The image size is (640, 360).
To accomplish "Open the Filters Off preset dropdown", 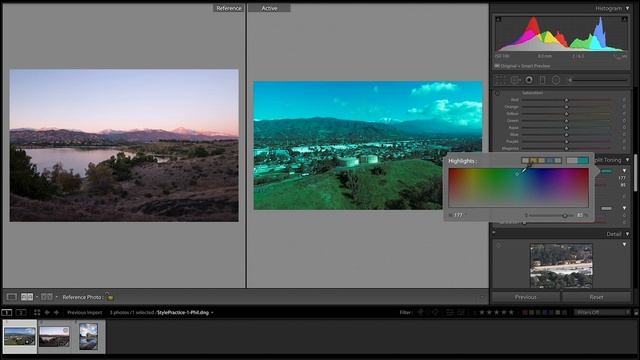I will pos(602,312).
